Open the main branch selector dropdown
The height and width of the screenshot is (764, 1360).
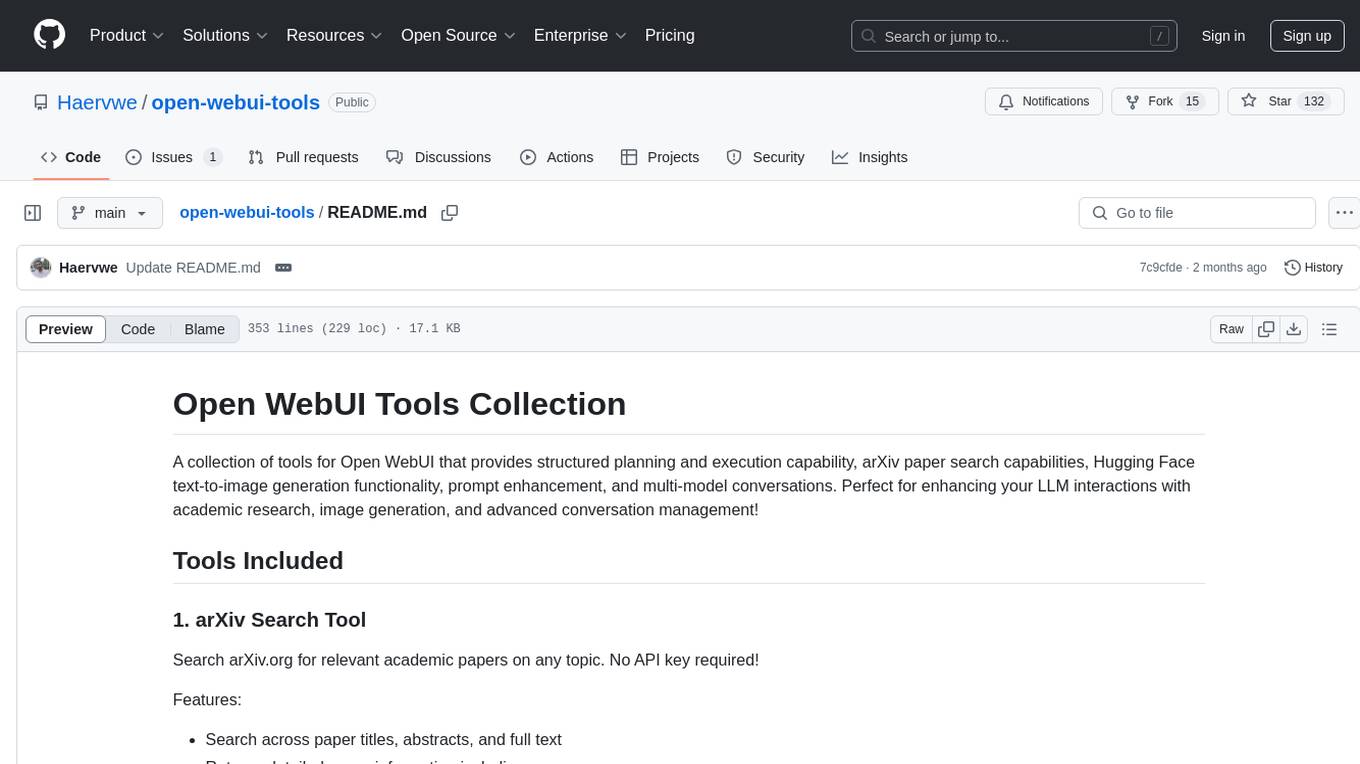click(110, 213)
